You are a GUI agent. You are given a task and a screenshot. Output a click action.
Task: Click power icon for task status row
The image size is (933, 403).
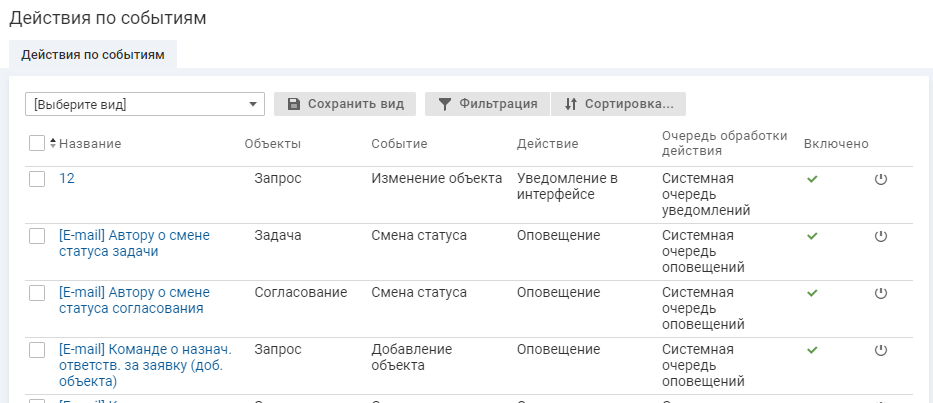click(881, 236)
